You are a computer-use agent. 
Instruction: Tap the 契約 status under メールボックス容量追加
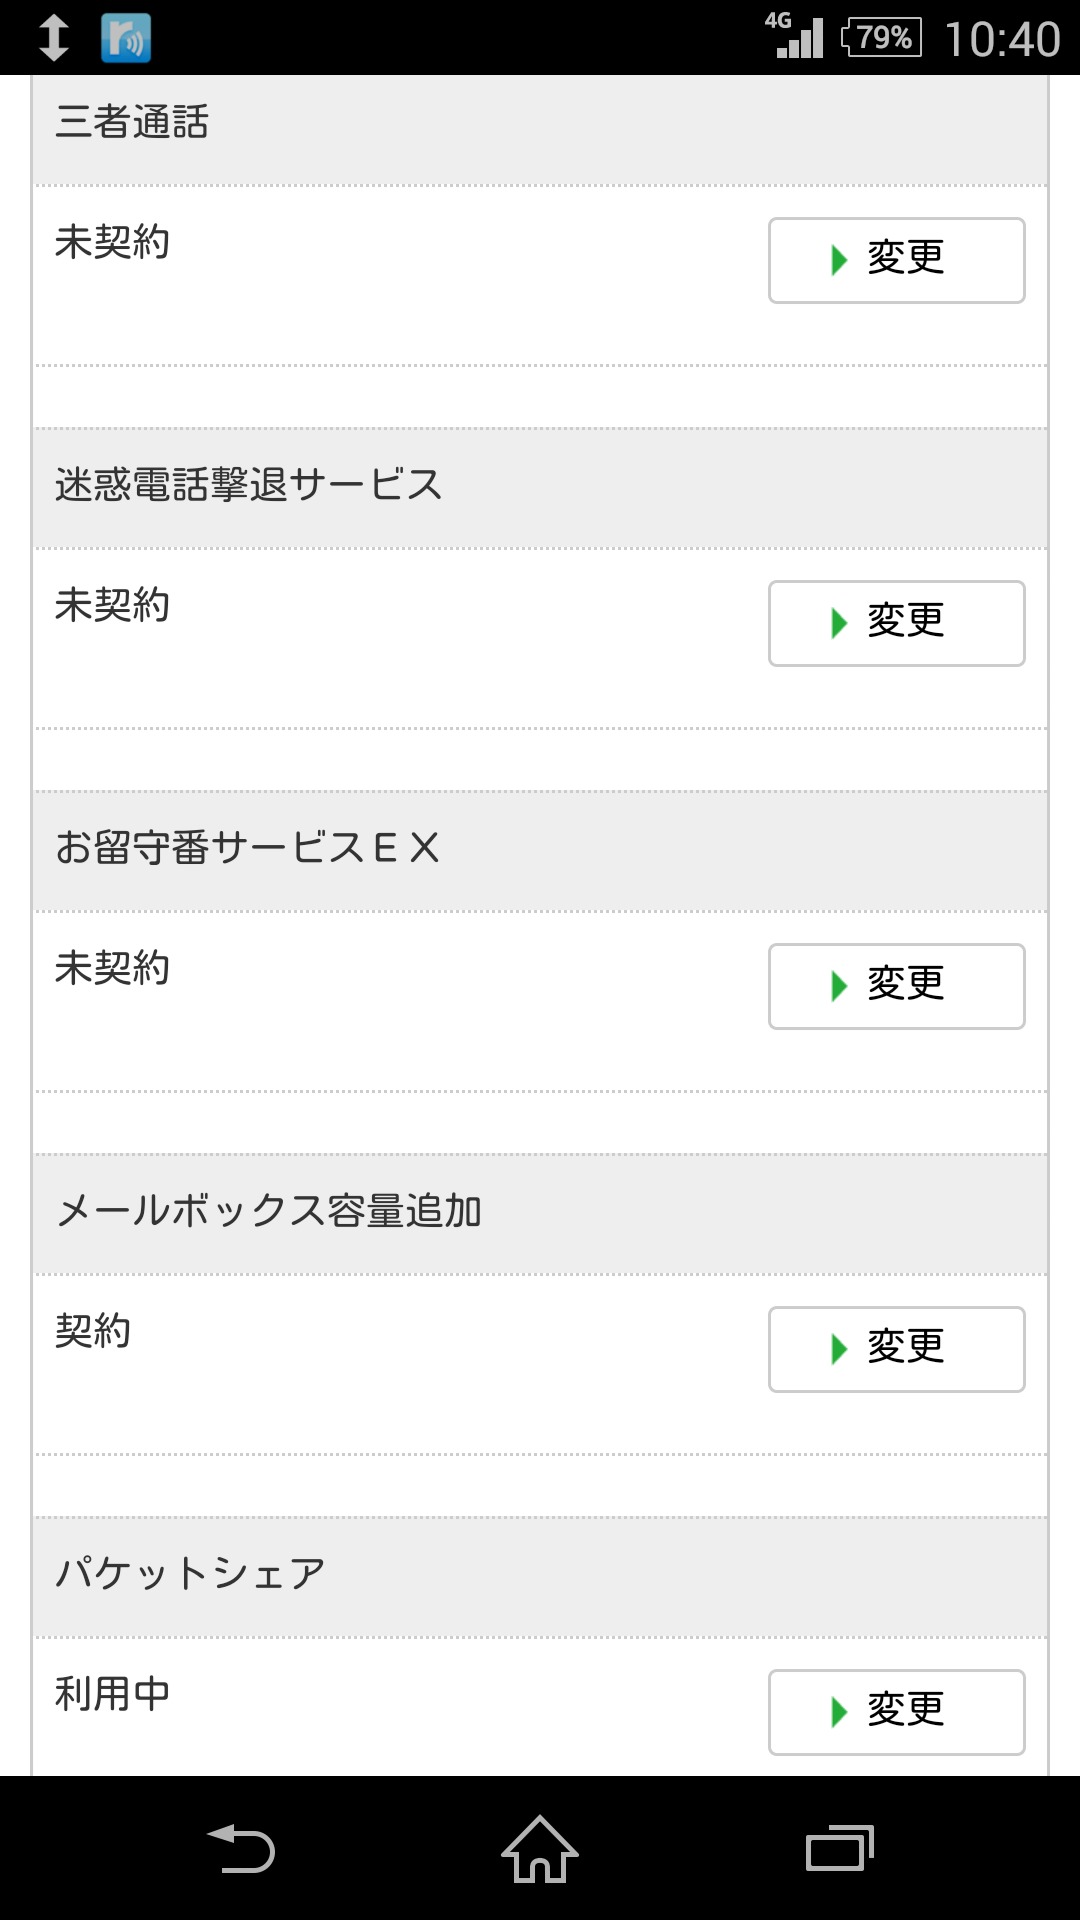tap(93, 1331)
